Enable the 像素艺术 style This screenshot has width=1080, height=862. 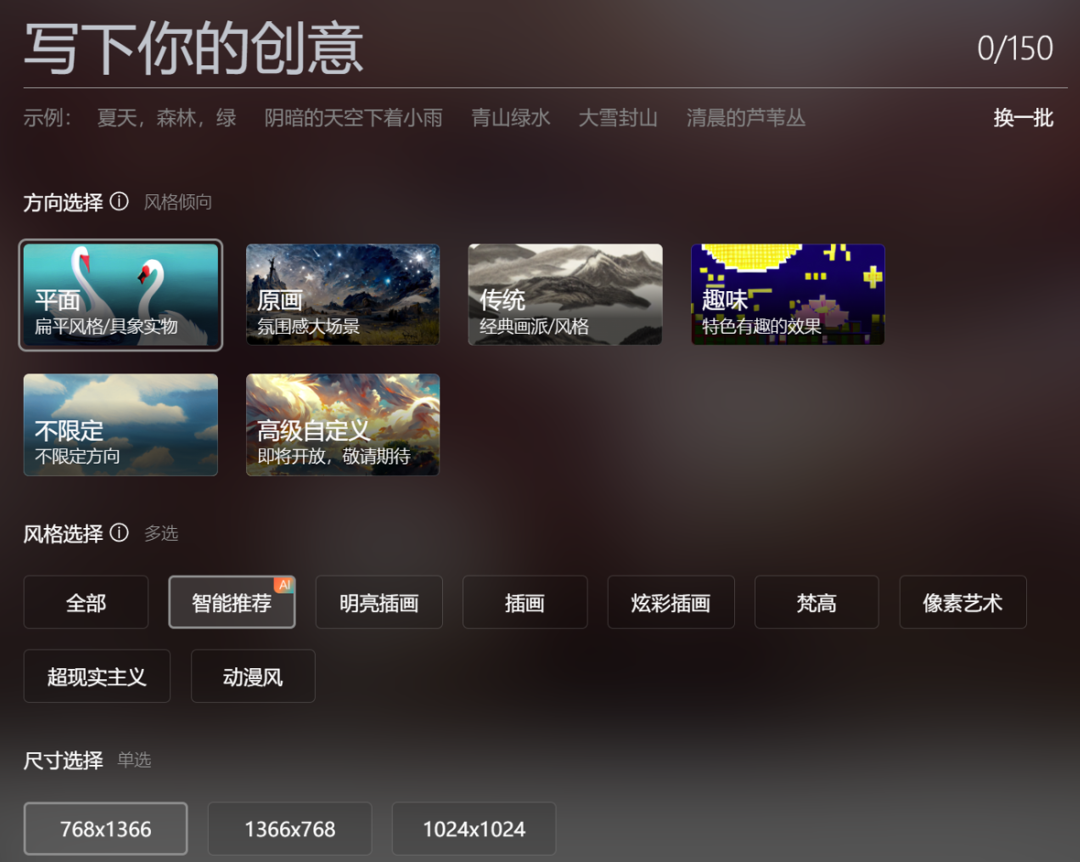(962, 602)
